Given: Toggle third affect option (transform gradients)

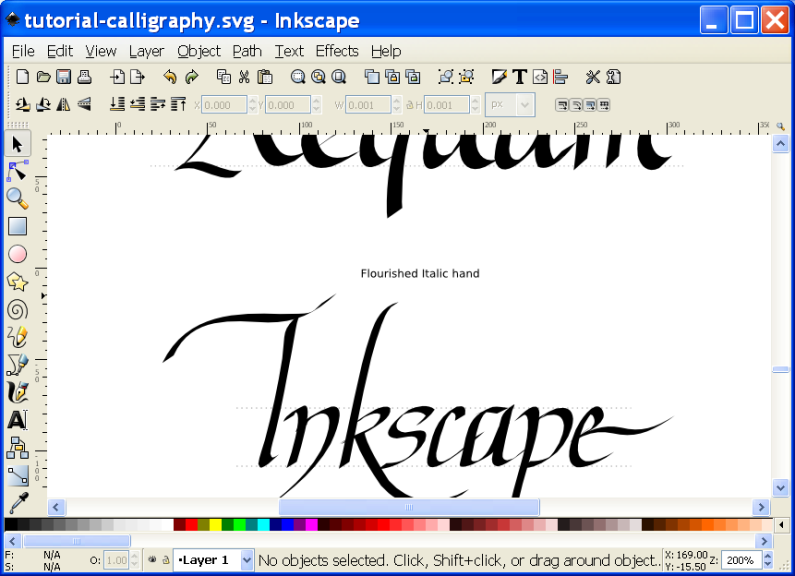Looking at the screenshot, I should [590, 105].
